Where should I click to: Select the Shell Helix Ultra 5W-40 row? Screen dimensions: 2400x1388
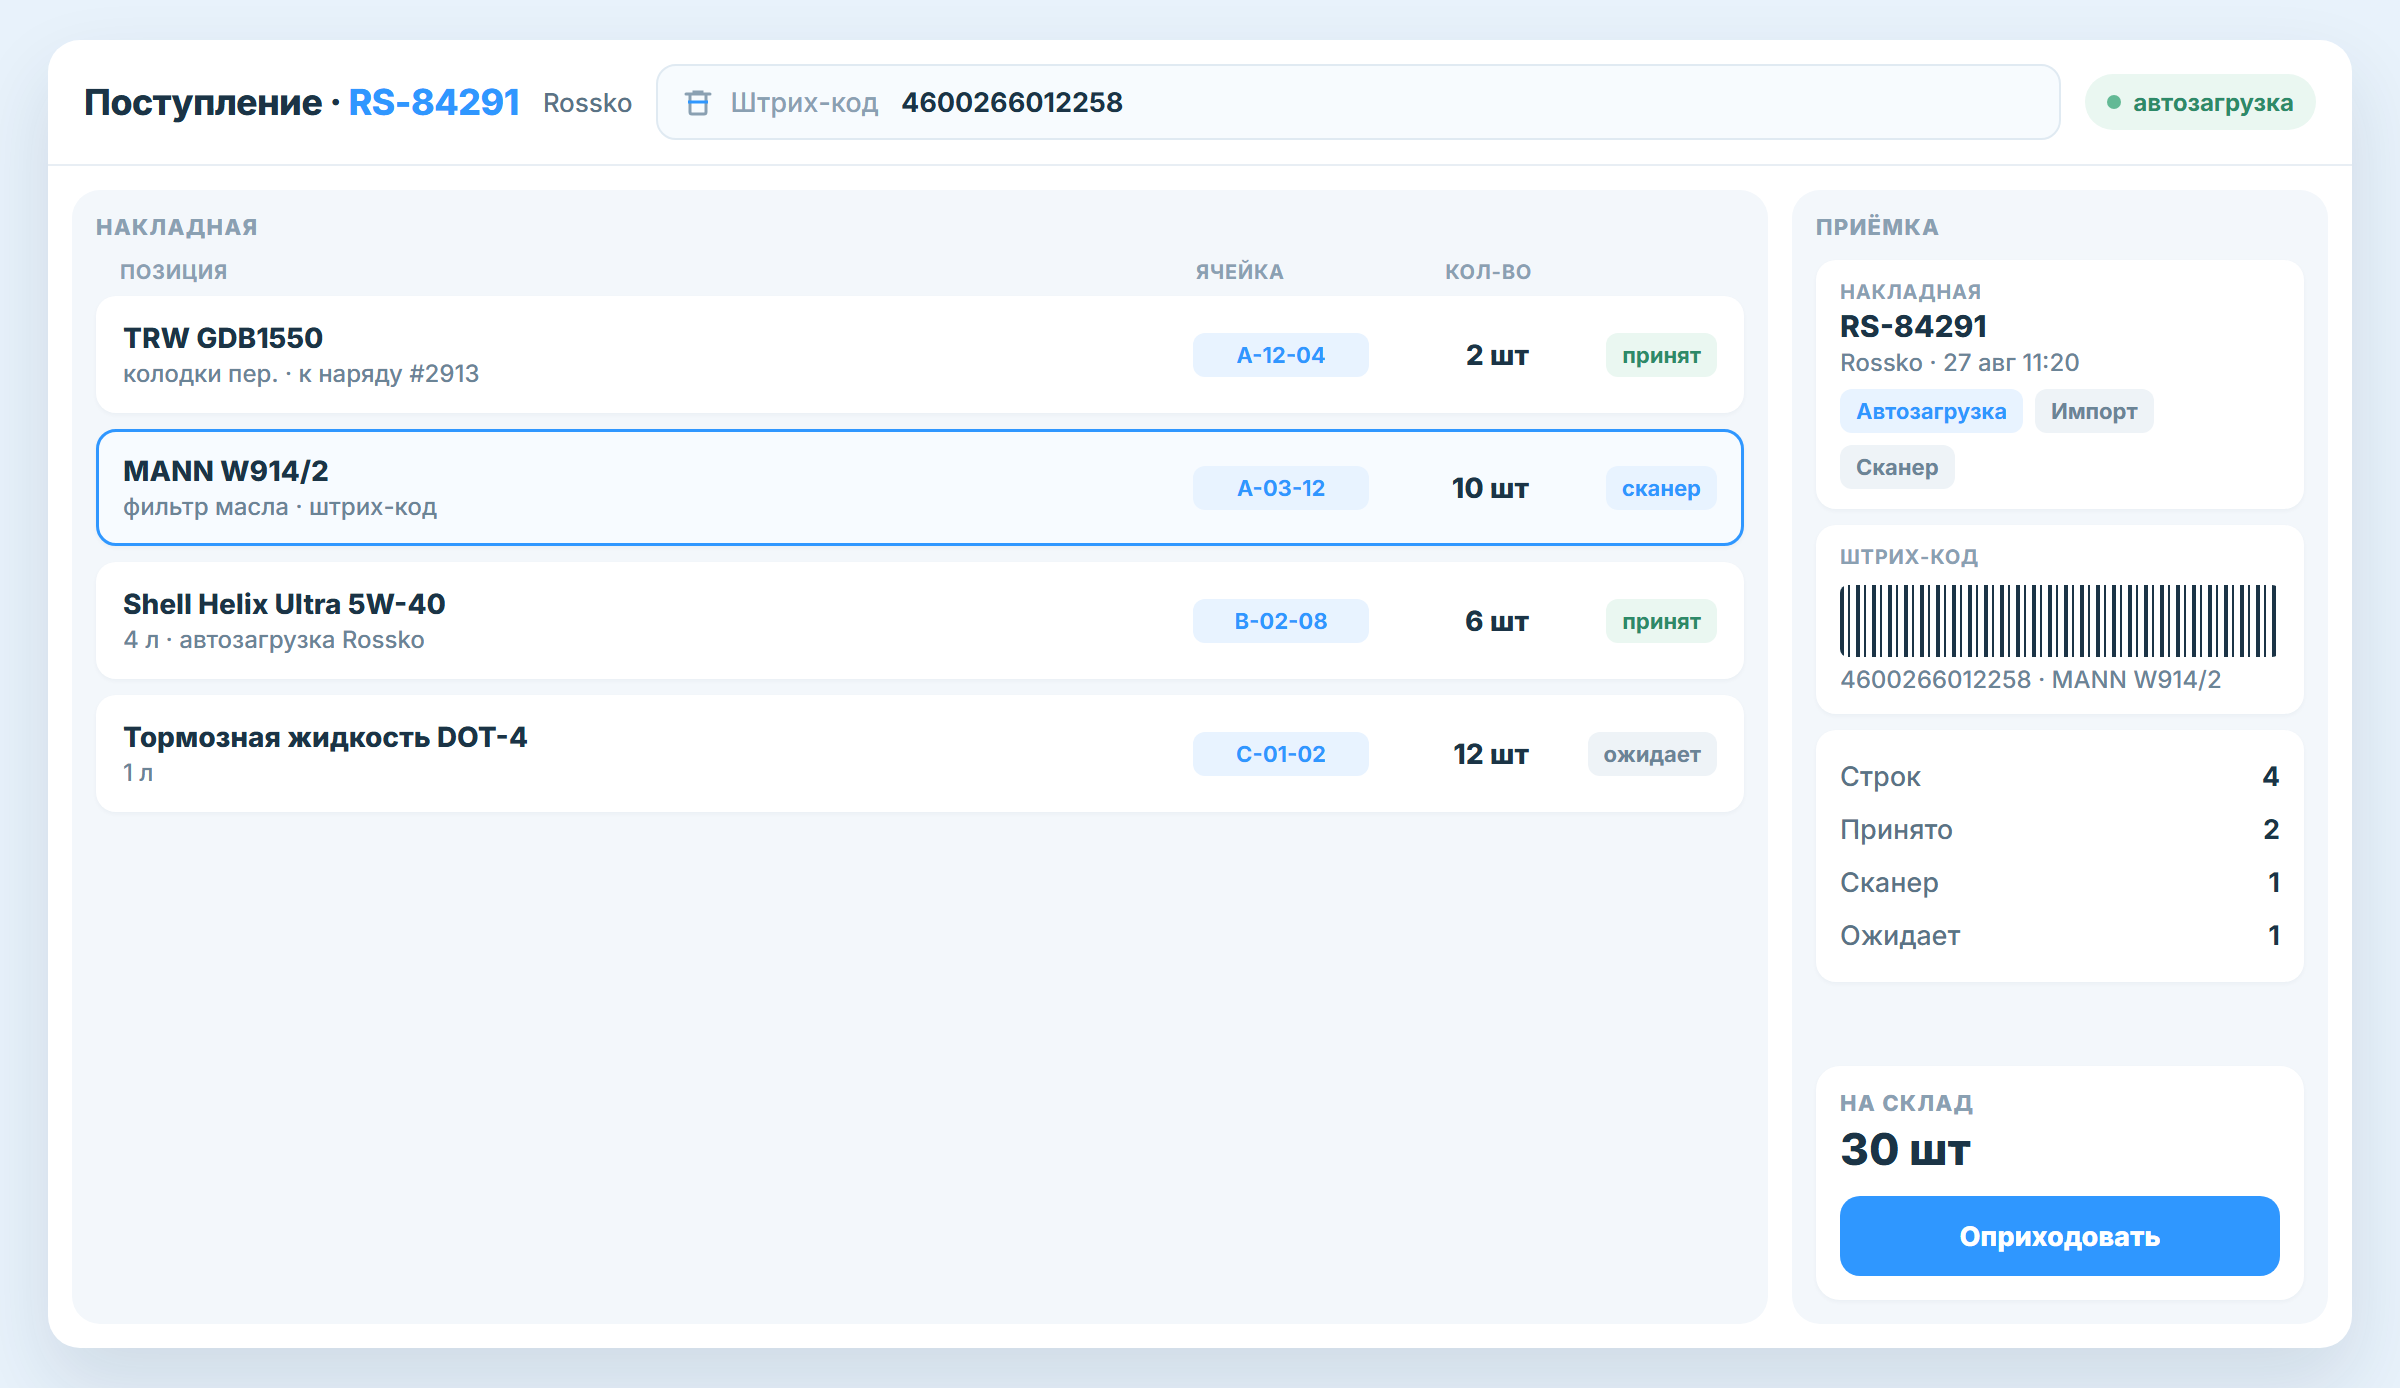(x=919, y=621)
